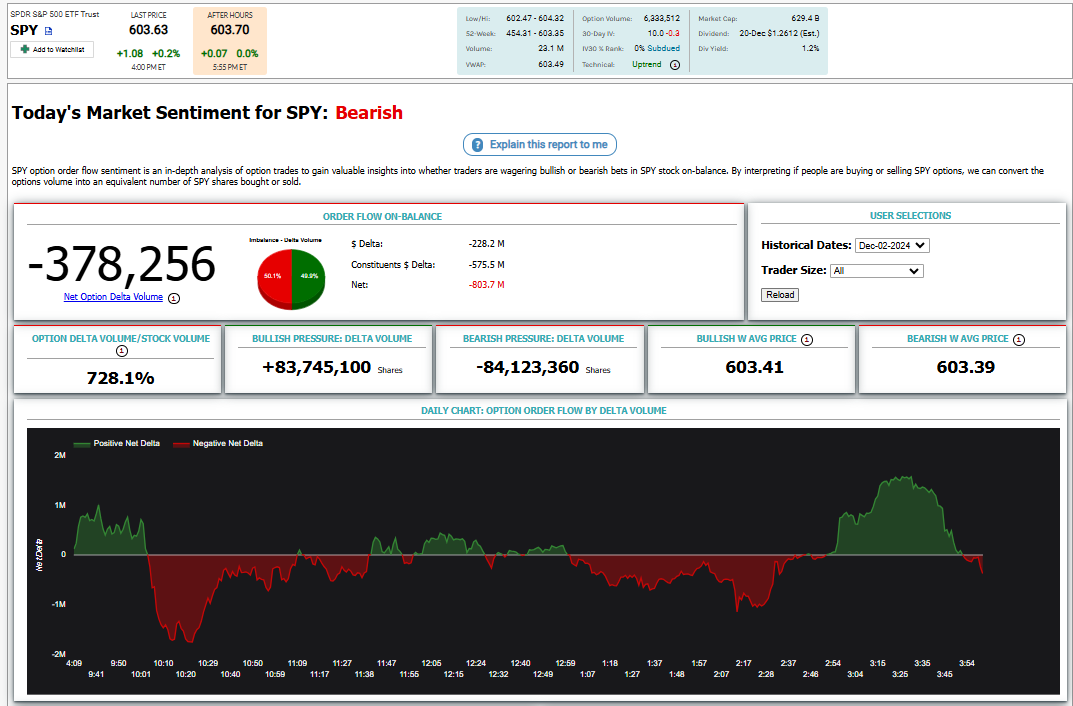Click the User Selections heading
Screen dimensions: 1073x706
click(910, 215)
